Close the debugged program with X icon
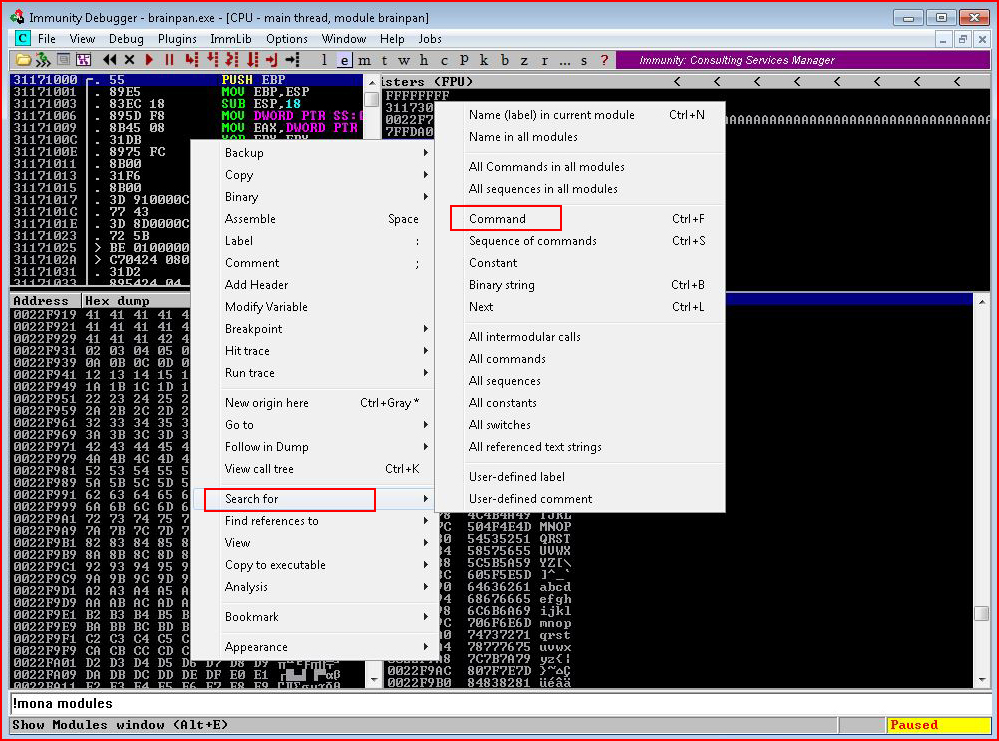Viewport: 999px width, 741px height. click(129, 60)
